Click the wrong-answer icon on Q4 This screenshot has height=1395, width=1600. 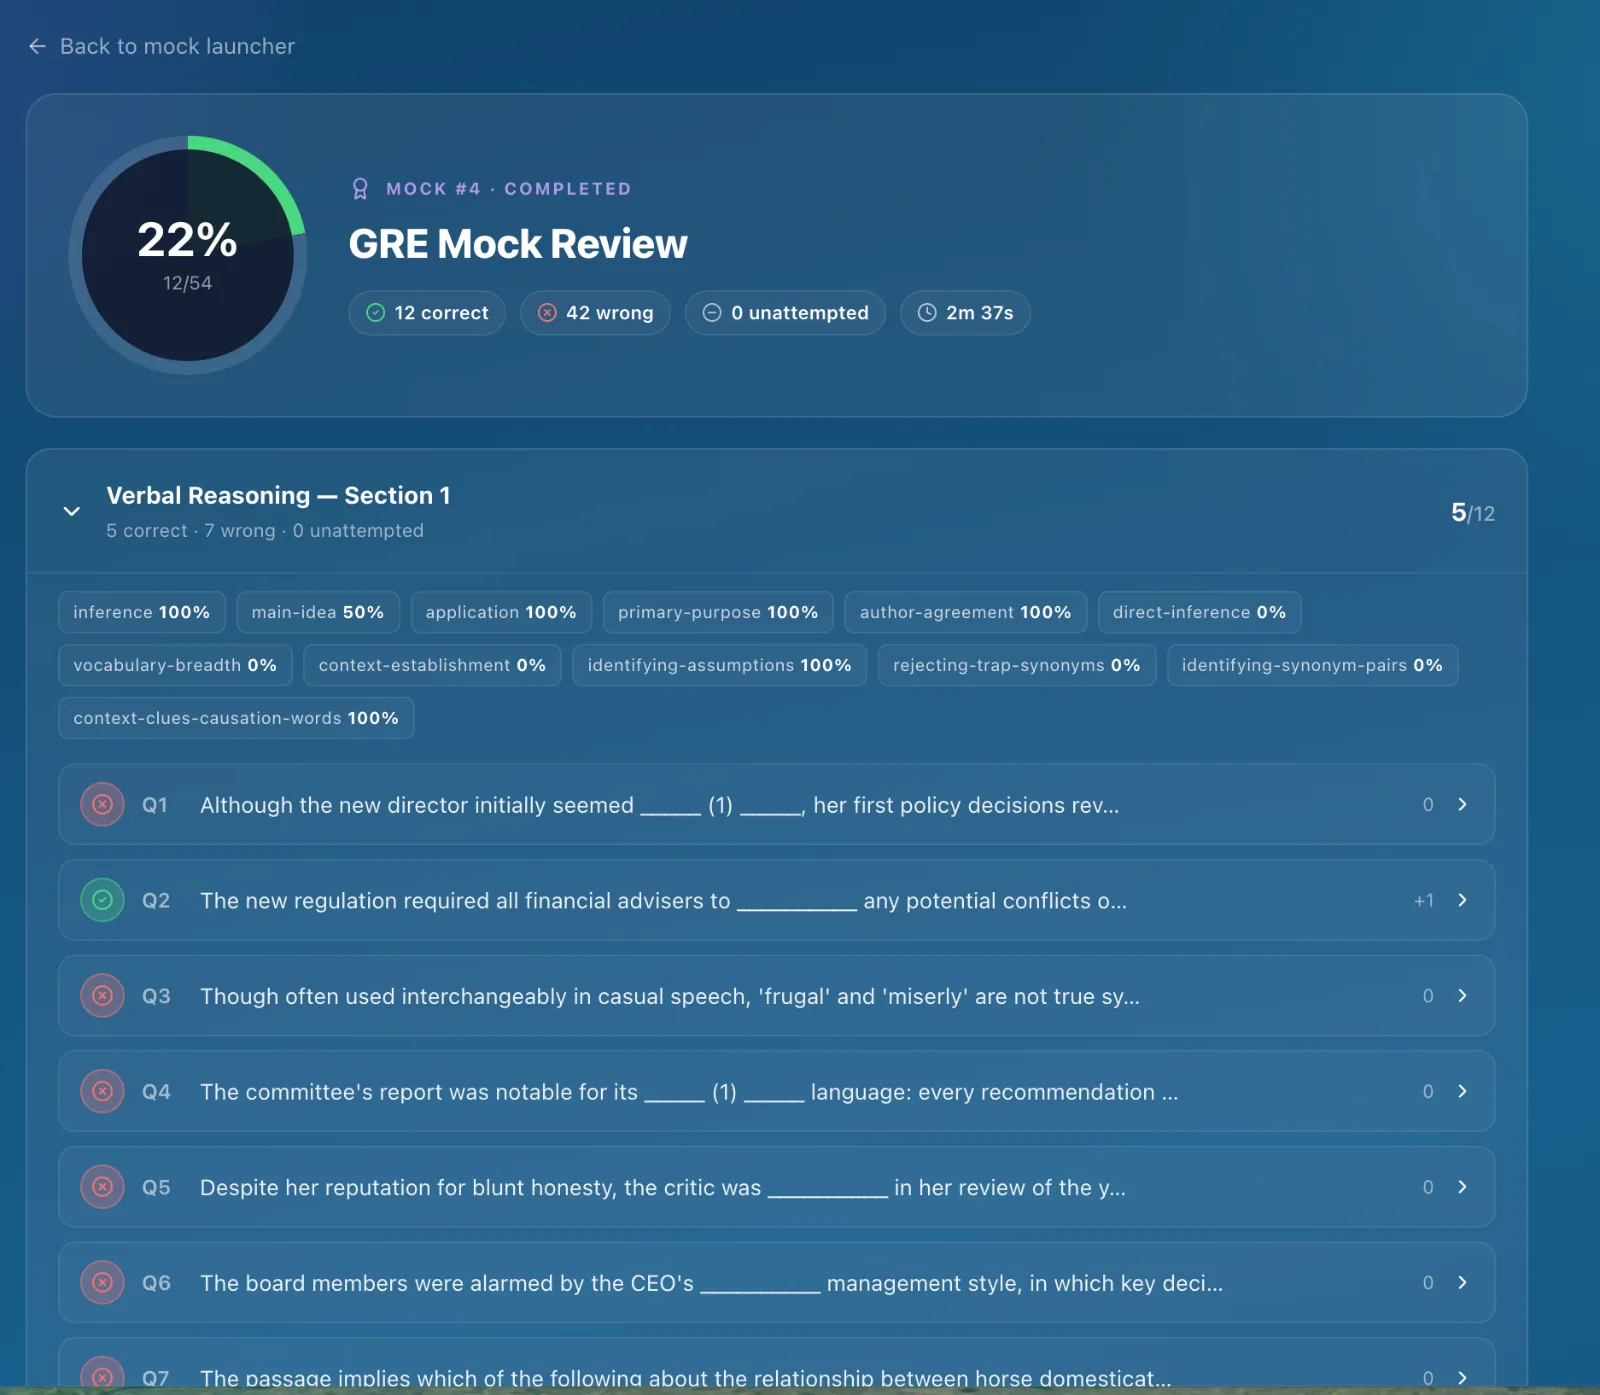point(102,1091)
